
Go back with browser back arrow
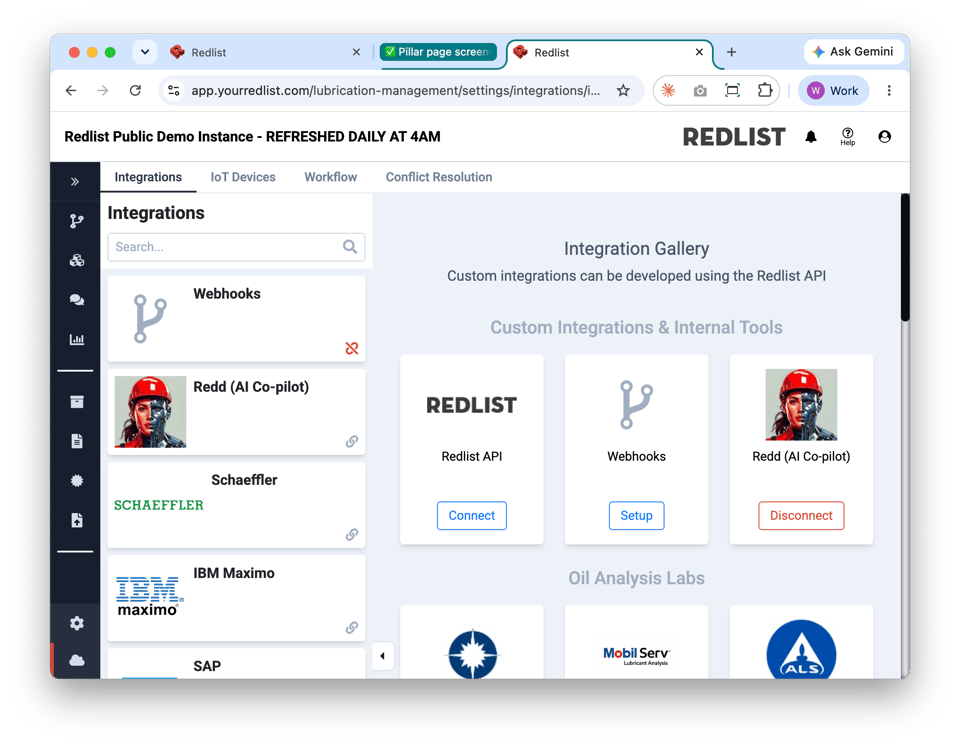71,91
